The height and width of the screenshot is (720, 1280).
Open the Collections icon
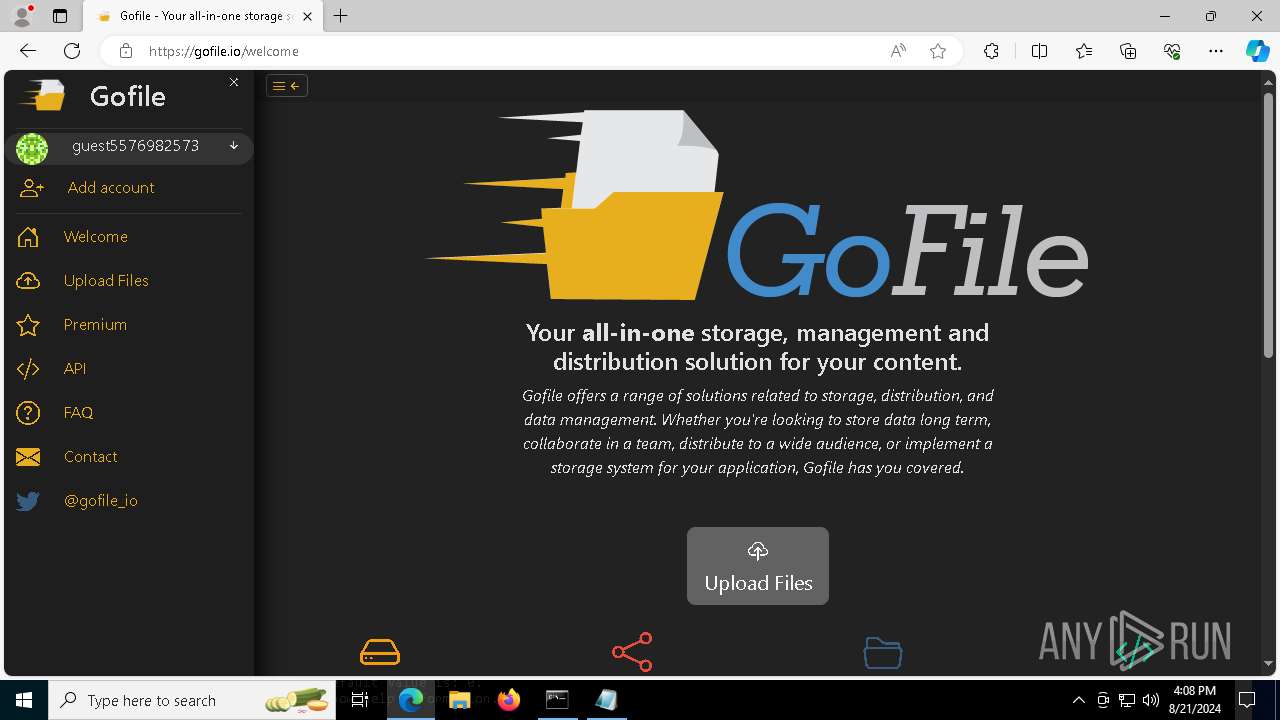coord(1128,51)
